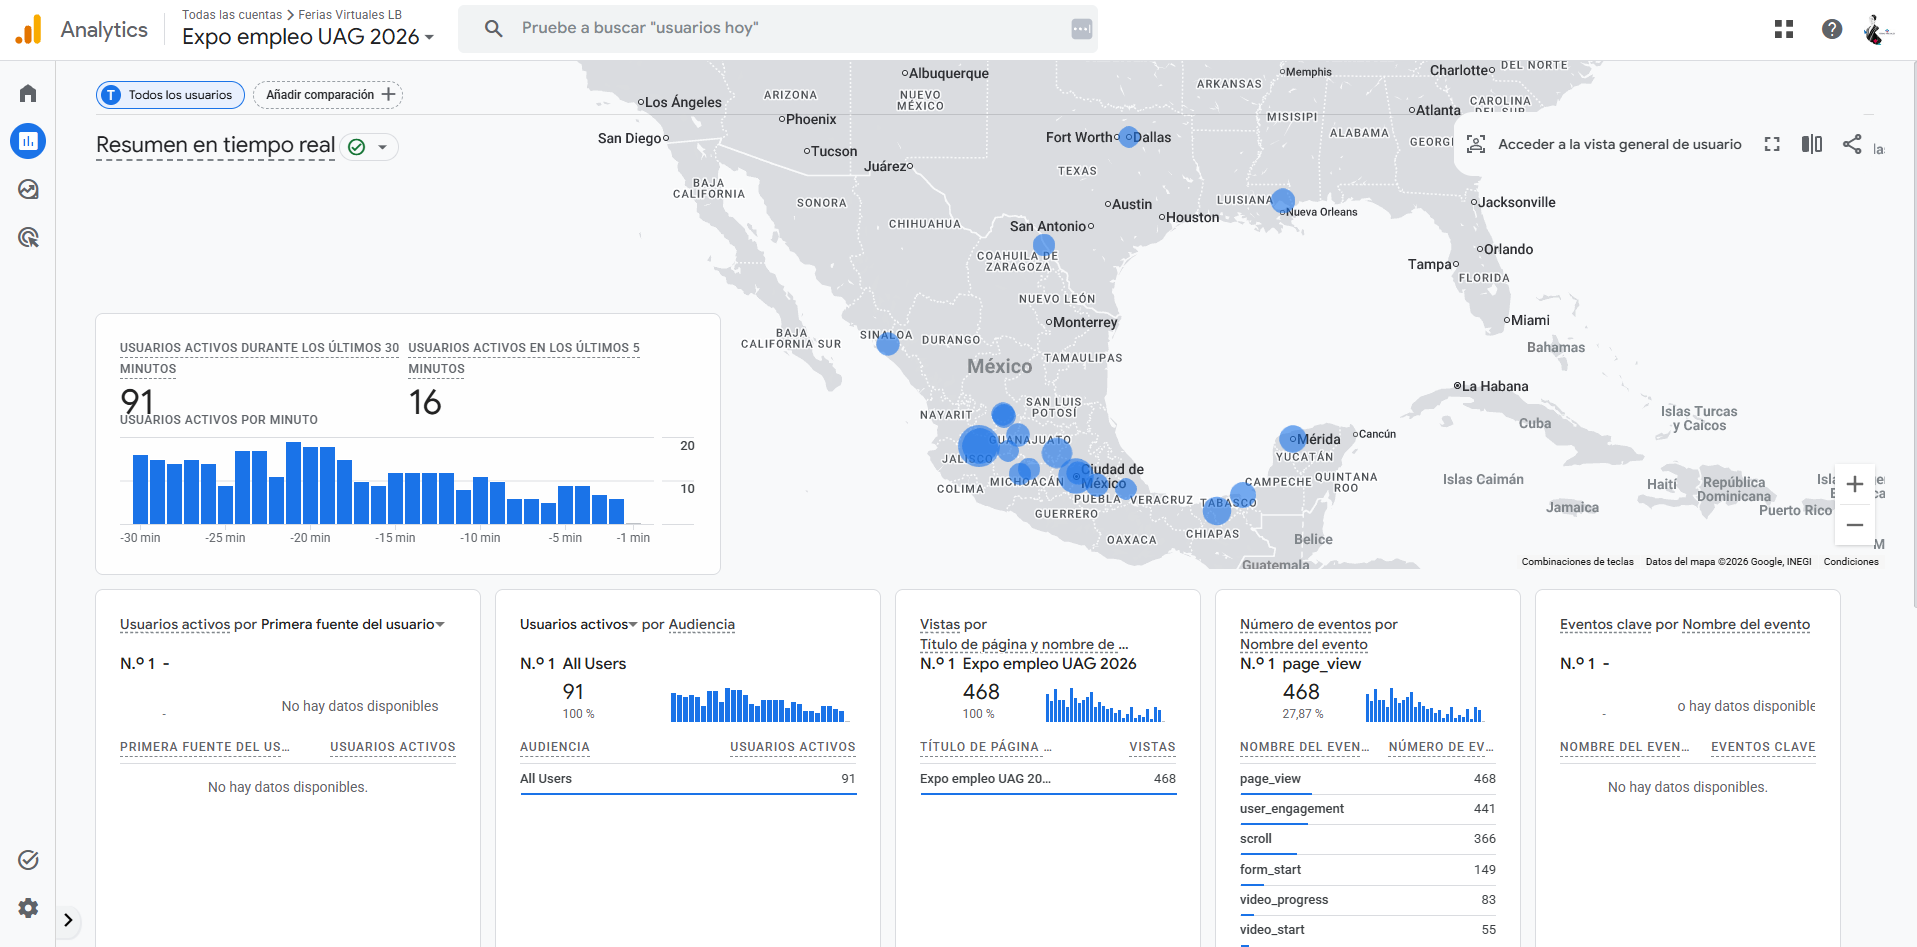
Task: Select the video_progress event row
Action: 1368,900
